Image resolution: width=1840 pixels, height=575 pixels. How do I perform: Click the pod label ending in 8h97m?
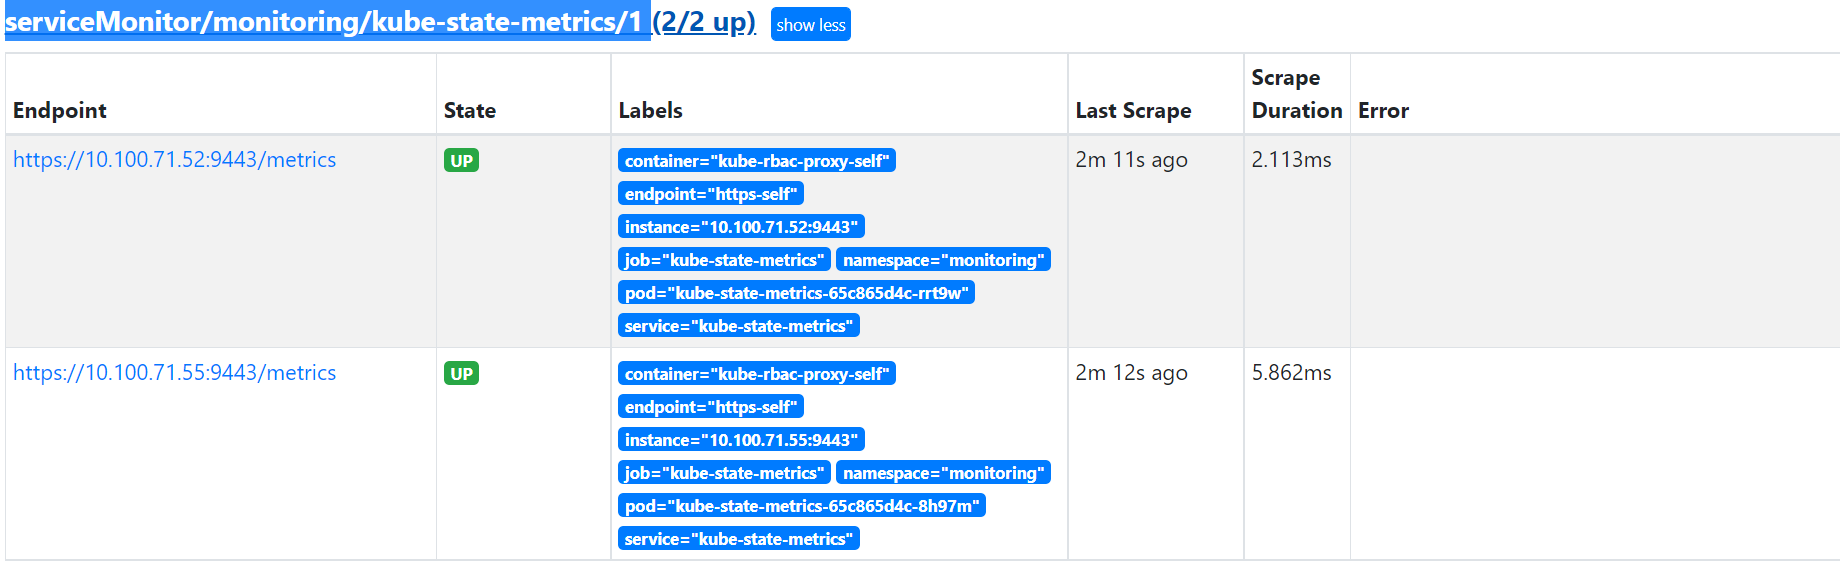pyautogui.click(x=802, y=506)
